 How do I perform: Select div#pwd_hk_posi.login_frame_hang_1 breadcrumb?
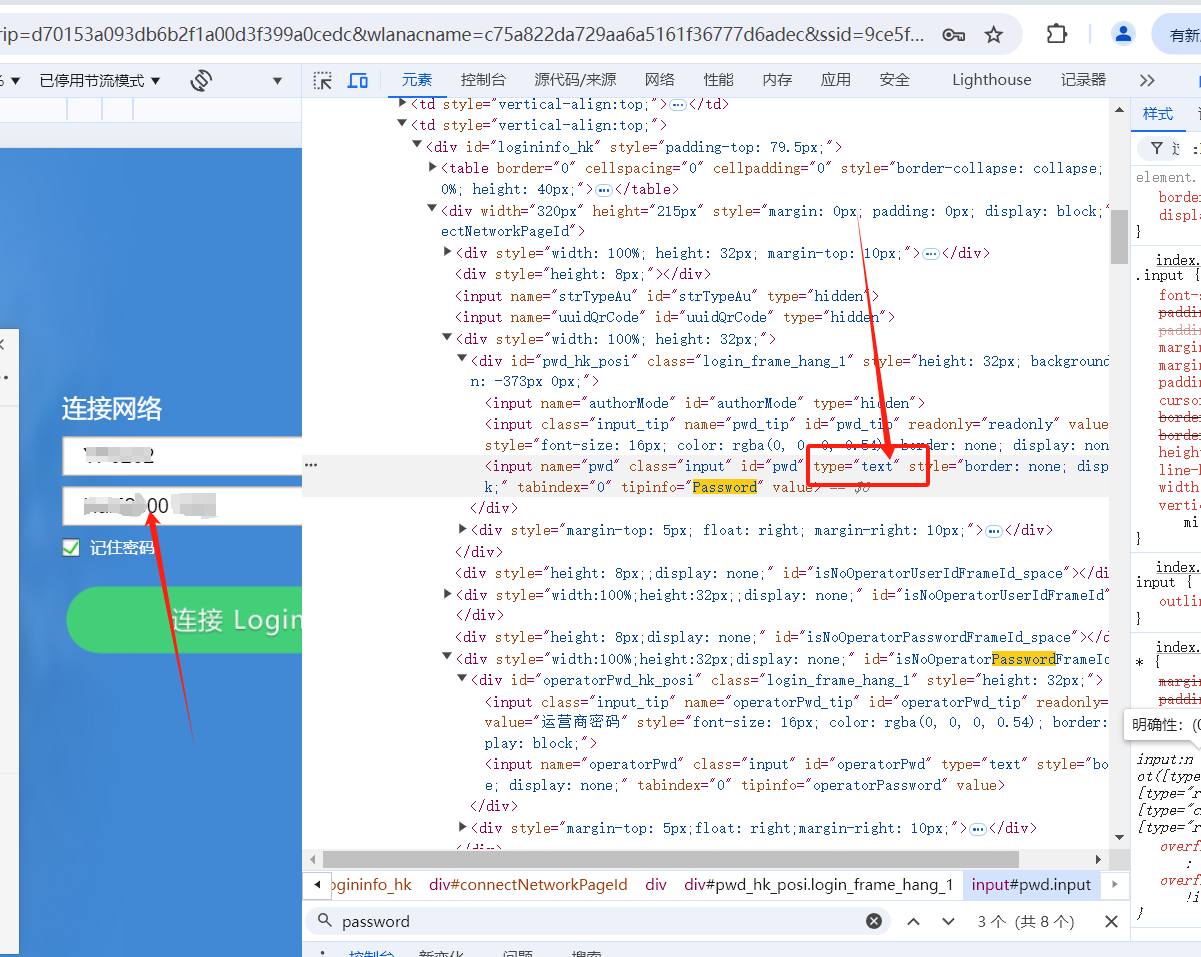[819, 885]
